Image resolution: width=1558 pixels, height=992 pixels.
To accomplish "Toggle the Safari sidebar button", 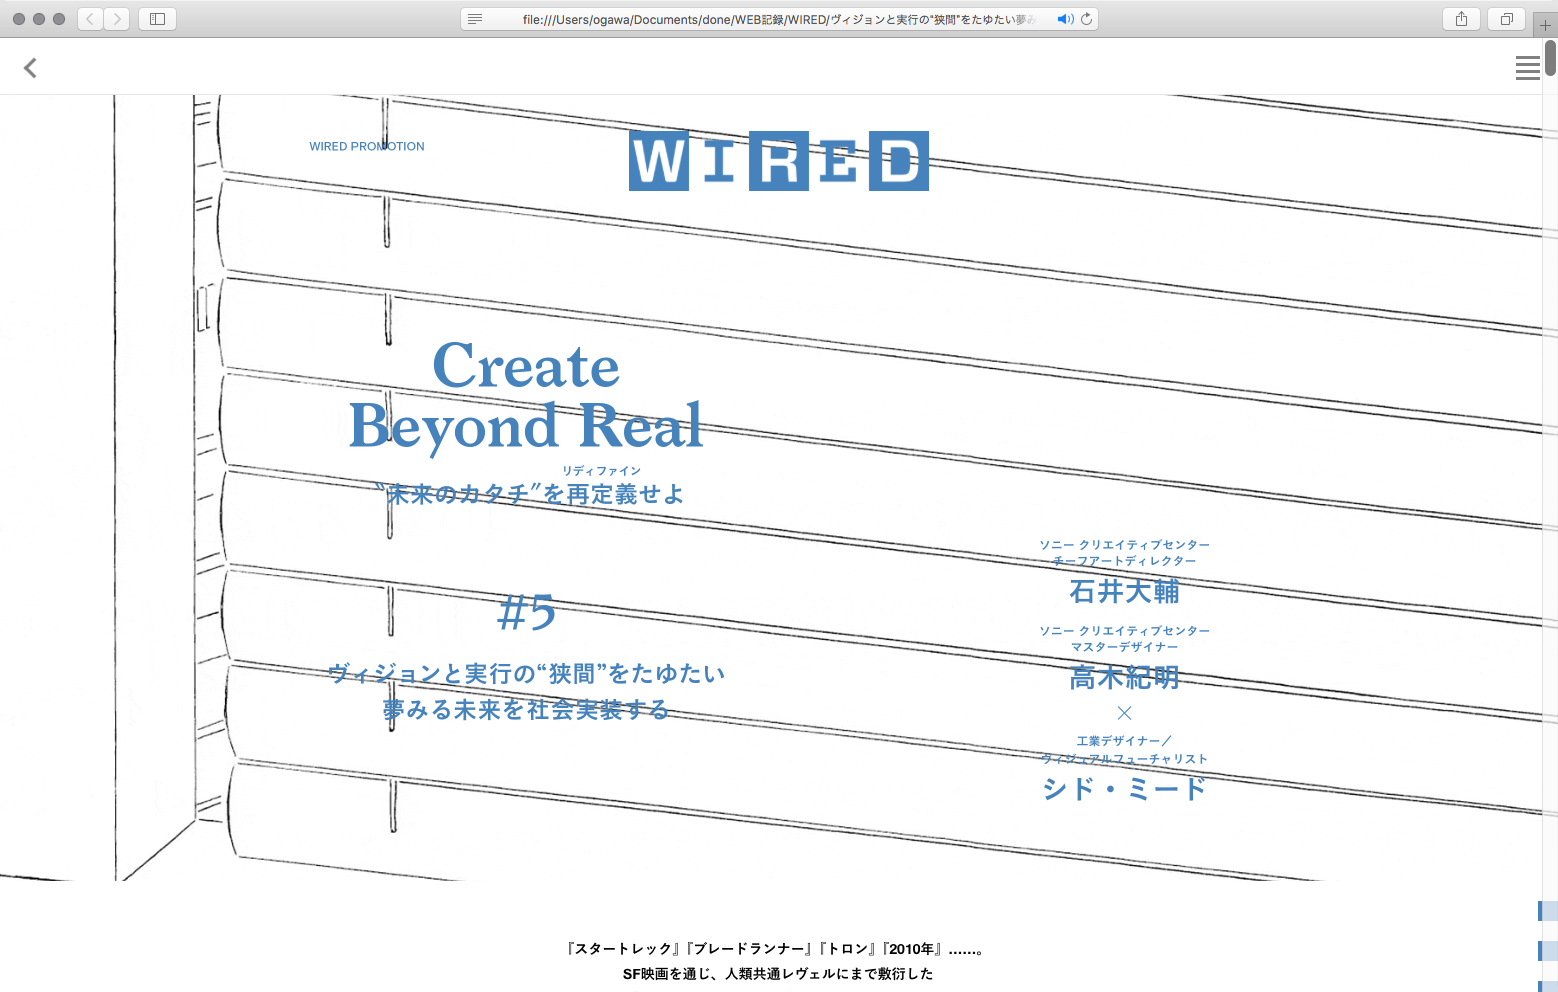I will coord(157,19).
